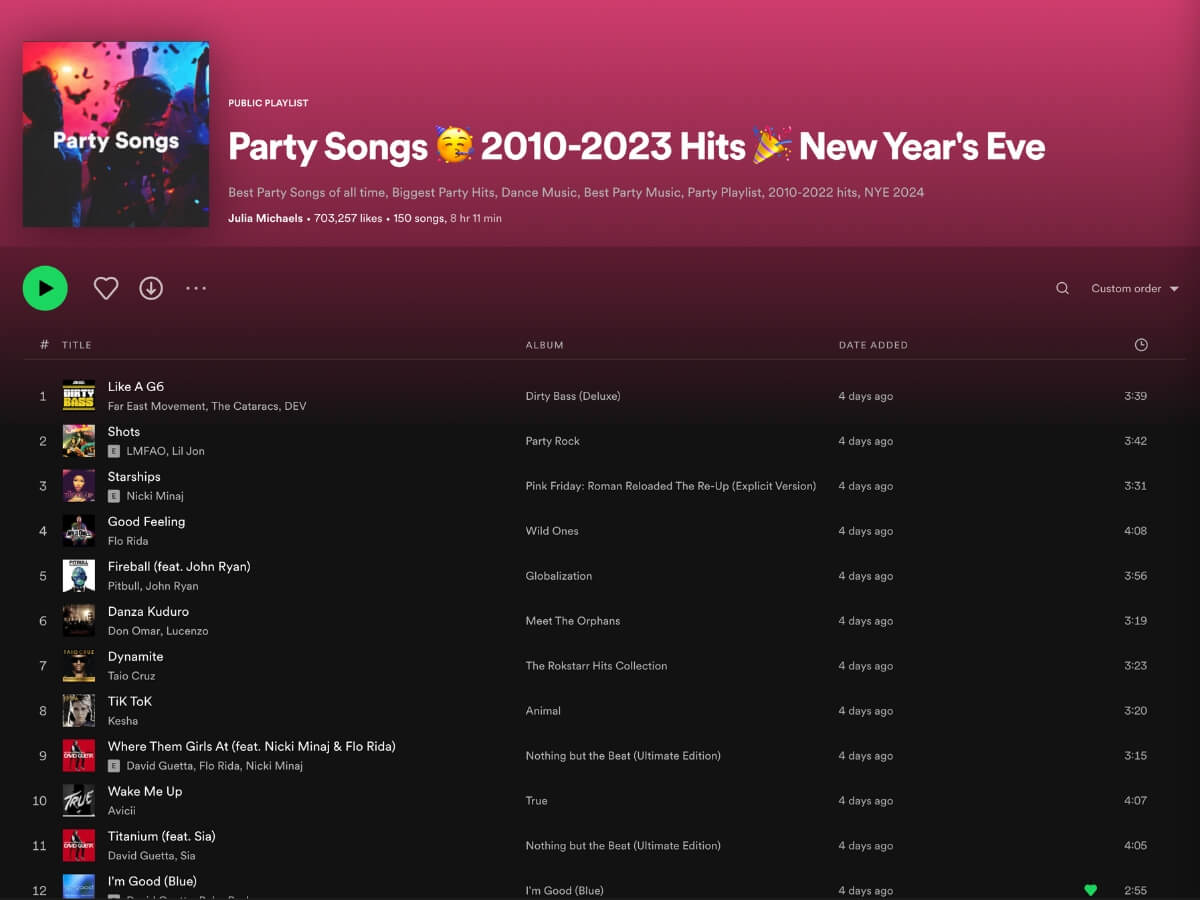The width and height of the screenshot is (1200, 900).
Task: Click the duration clock column header
Action: pyautogui.click(x=1141, y=345)
